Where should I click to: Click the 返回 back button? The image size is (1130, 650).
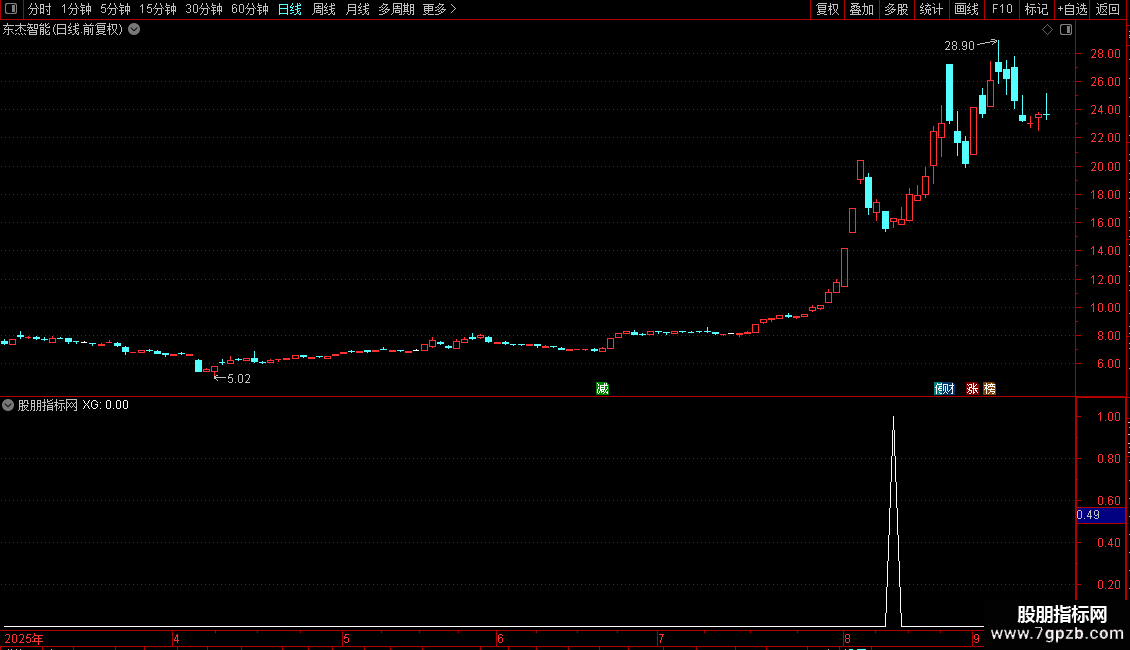(x=1108, y=9)
